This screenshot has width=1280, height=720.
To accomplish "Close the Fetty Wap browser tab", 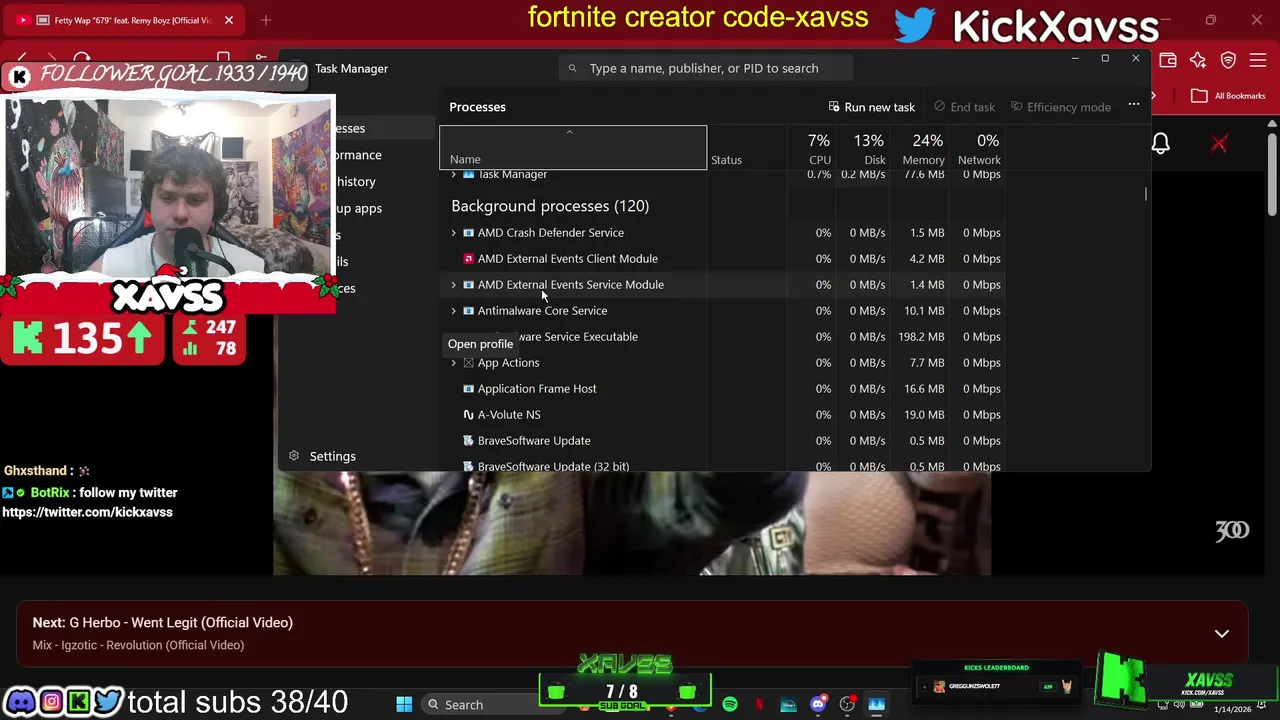I will click(229, 20).
